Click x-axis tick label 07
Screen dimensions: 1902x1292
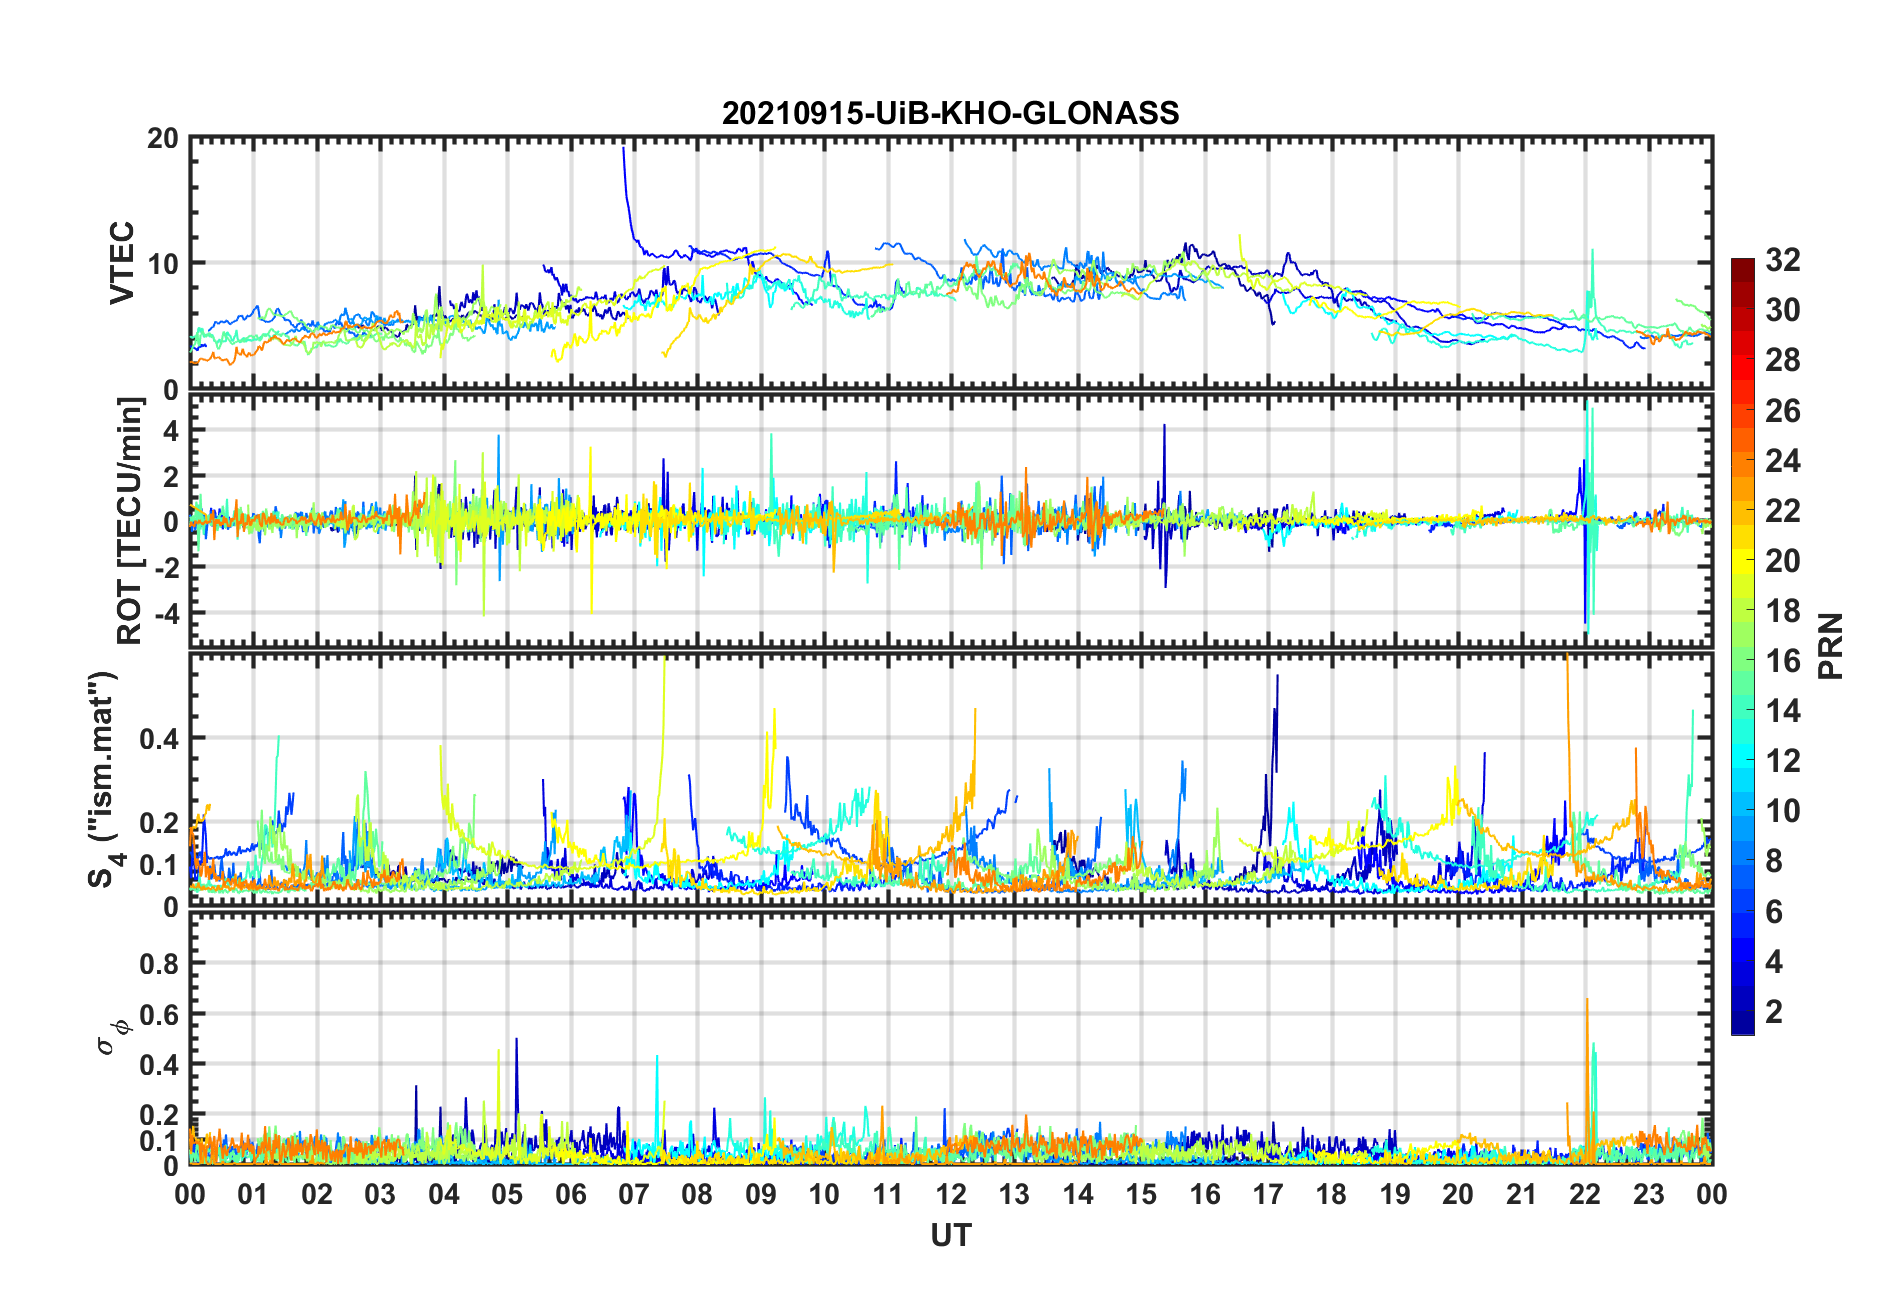[x=634, y=1195]
